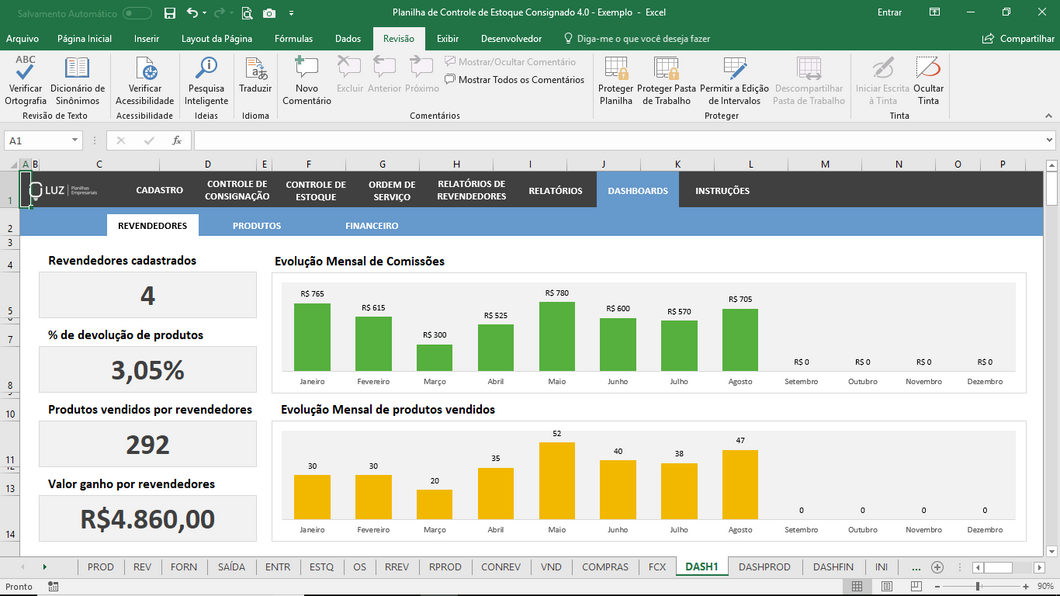Add a new sheet with plus icon
Screen dimensions: 1060x596
coord(937,567)
